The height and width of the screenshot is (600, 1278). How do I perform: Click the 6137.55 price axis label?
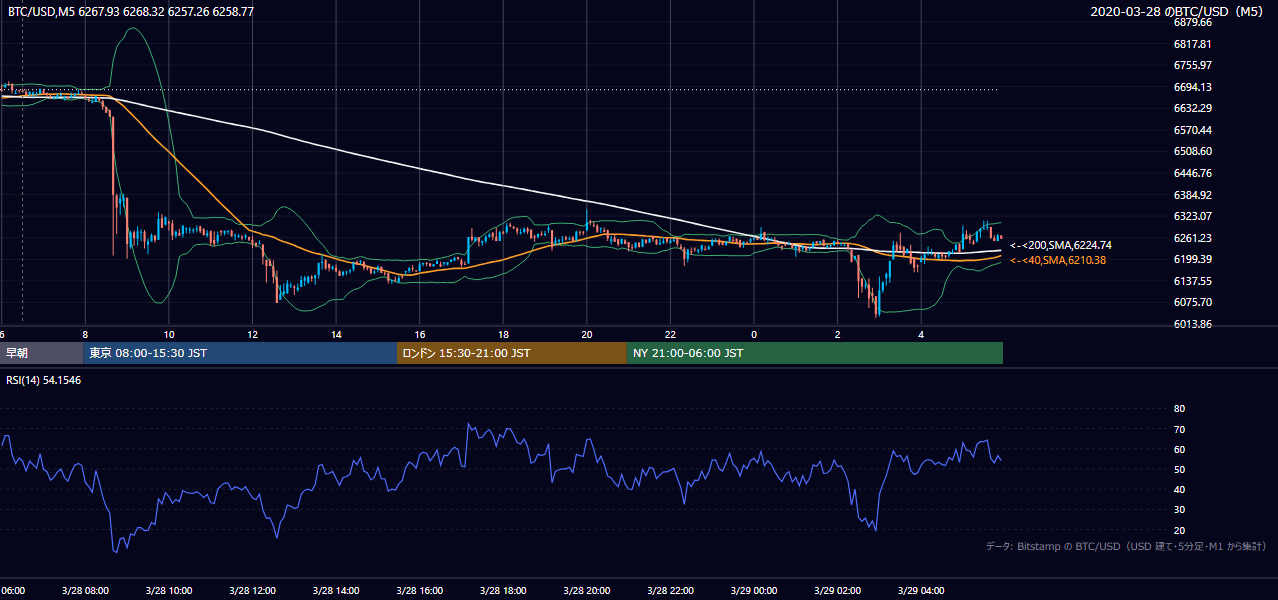(x=1192, y=281)
